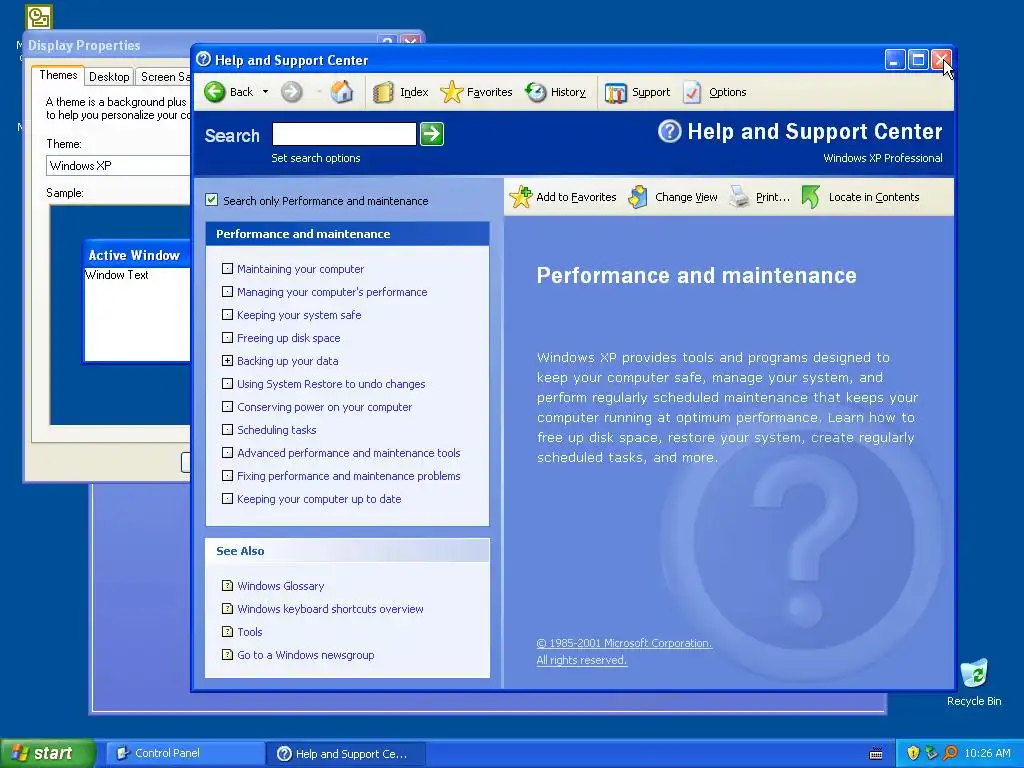Open Windows keyboard shortcuts overview link
This screenshot has height=768, width=1024.
(330, 609)
